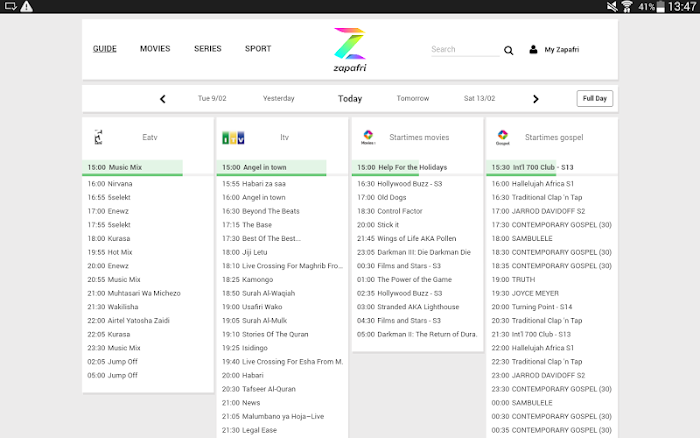Open the Eatv channel logo
The height and width of the screenshot is (438, 700).
pos(98,137)
